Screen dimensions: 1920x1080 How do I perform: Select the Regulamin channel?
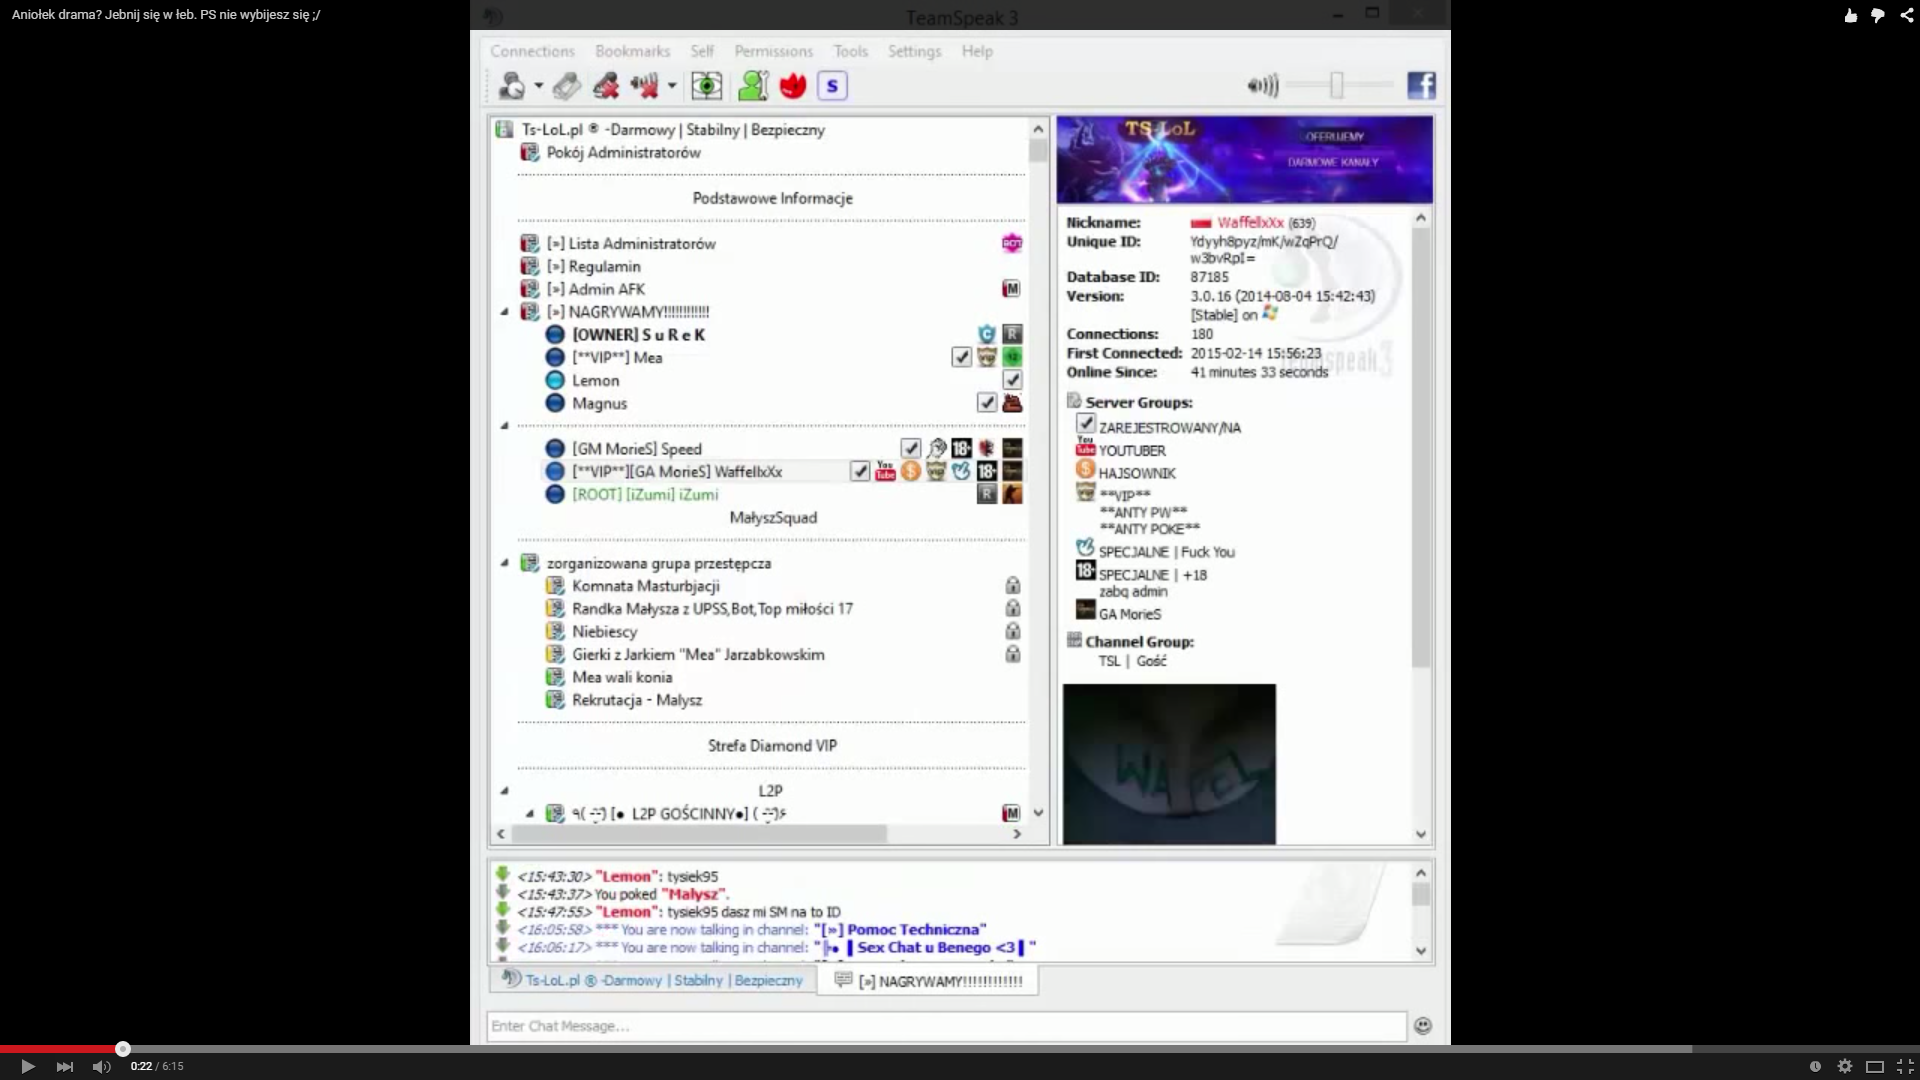click(593, 267)
